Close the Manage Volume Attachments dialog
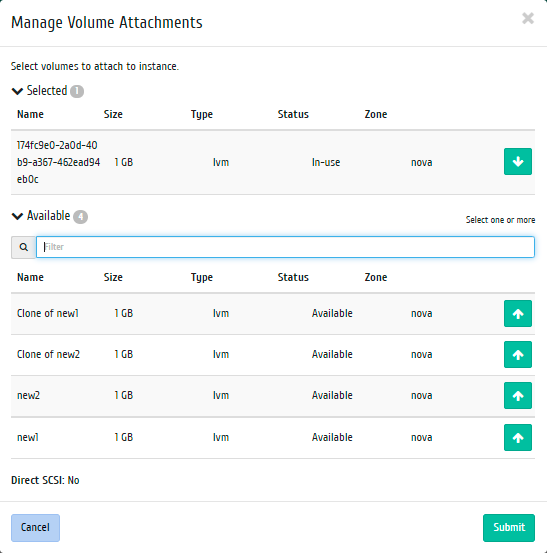Viewport: 547px width, 553px height. [x=528, y=18]
